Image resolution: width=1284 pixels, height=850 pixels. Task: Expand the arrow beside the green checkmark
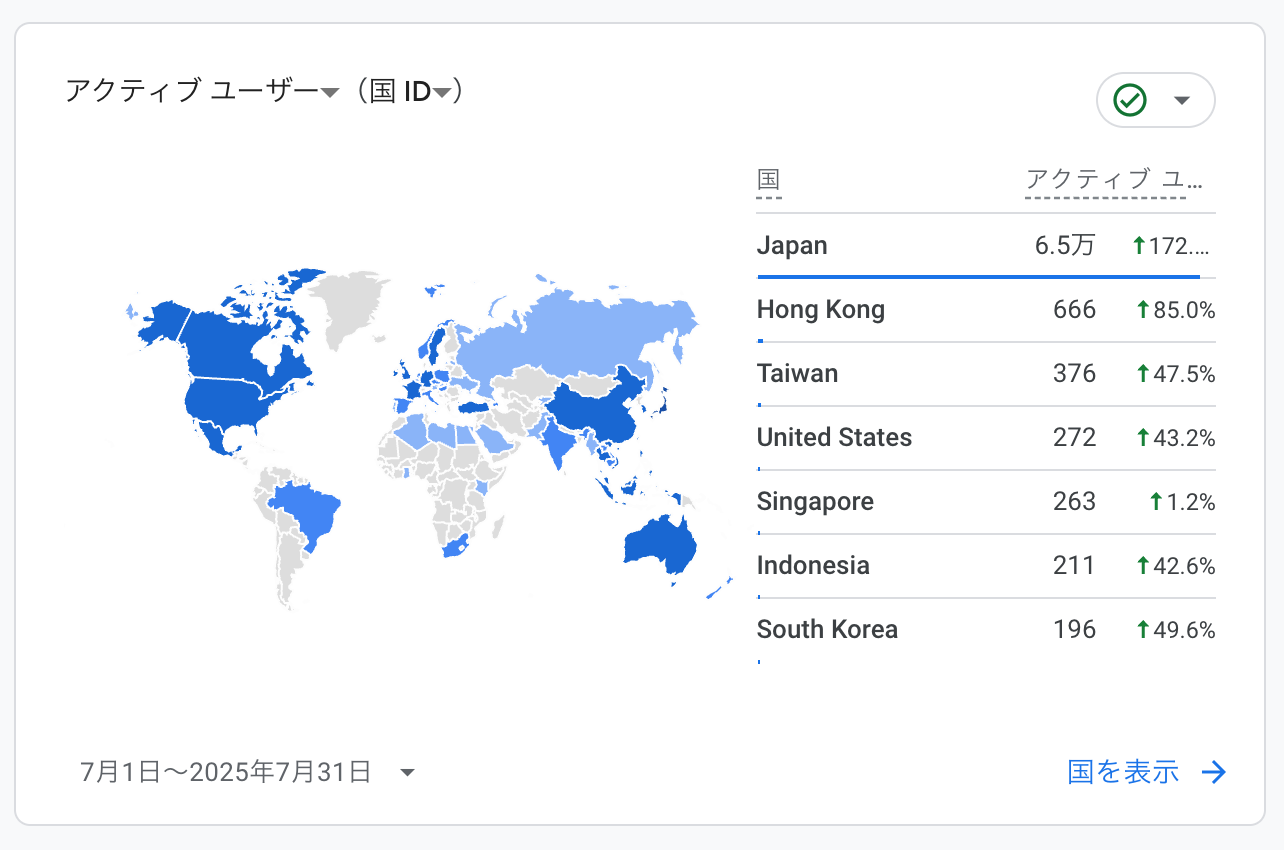(1182, 100)
